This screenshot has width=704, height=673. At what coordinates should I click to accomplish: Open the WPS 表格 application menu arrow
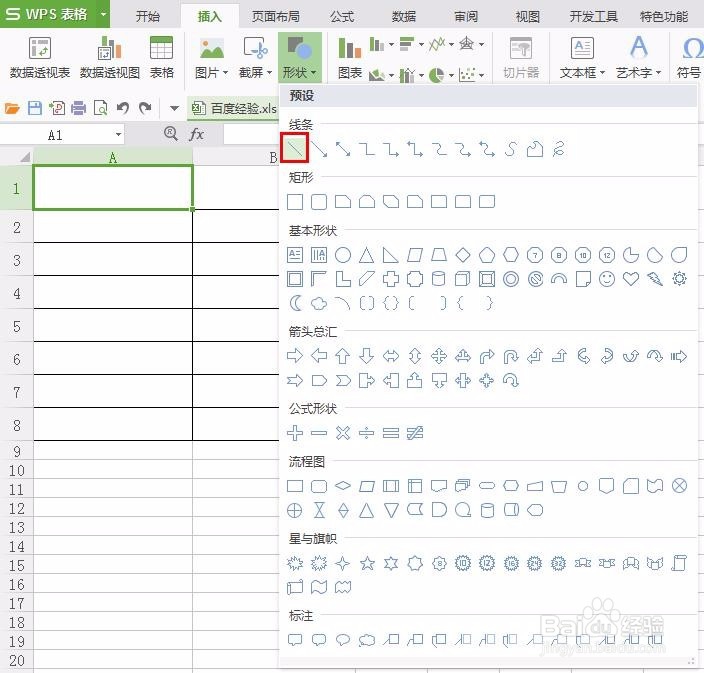pyautogui.click(x=103, y=14)
